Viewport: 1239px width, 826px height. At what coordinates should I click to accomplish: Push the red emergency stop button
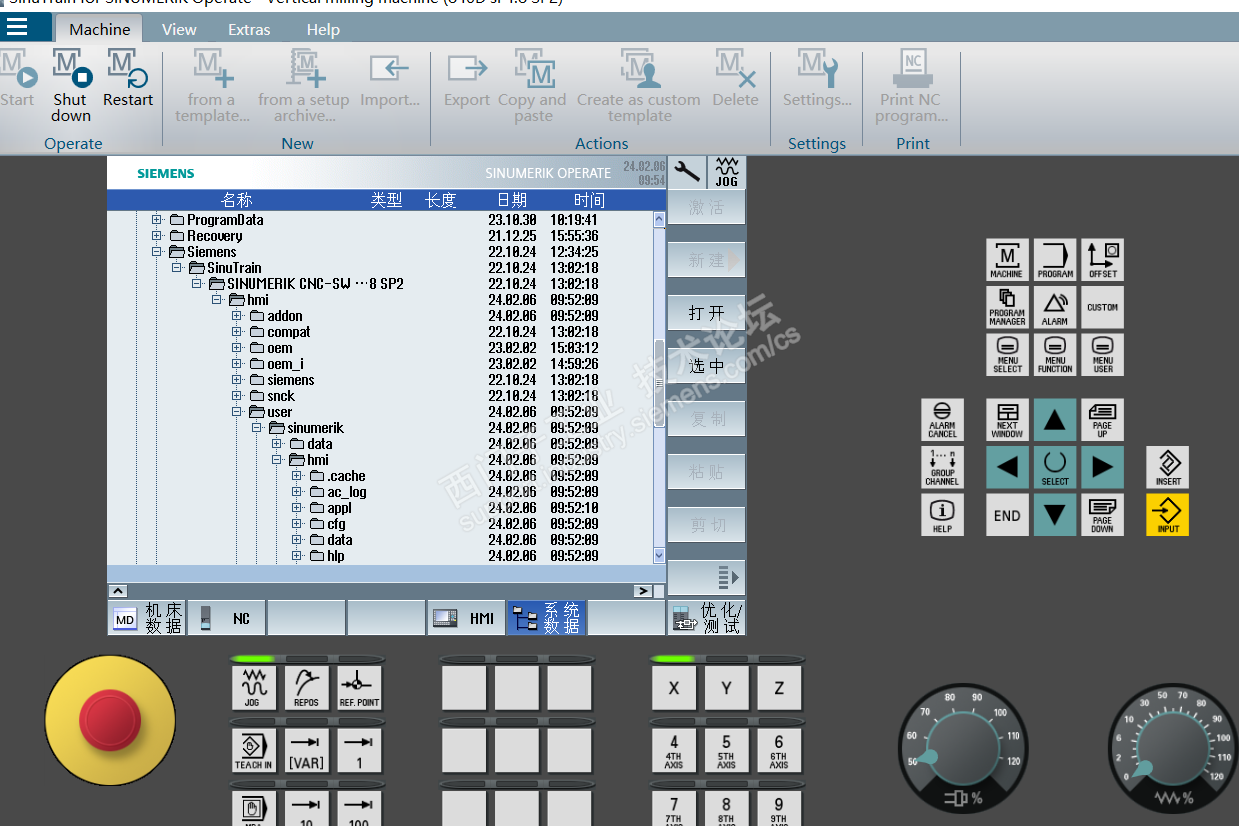[x=110, y=720]
